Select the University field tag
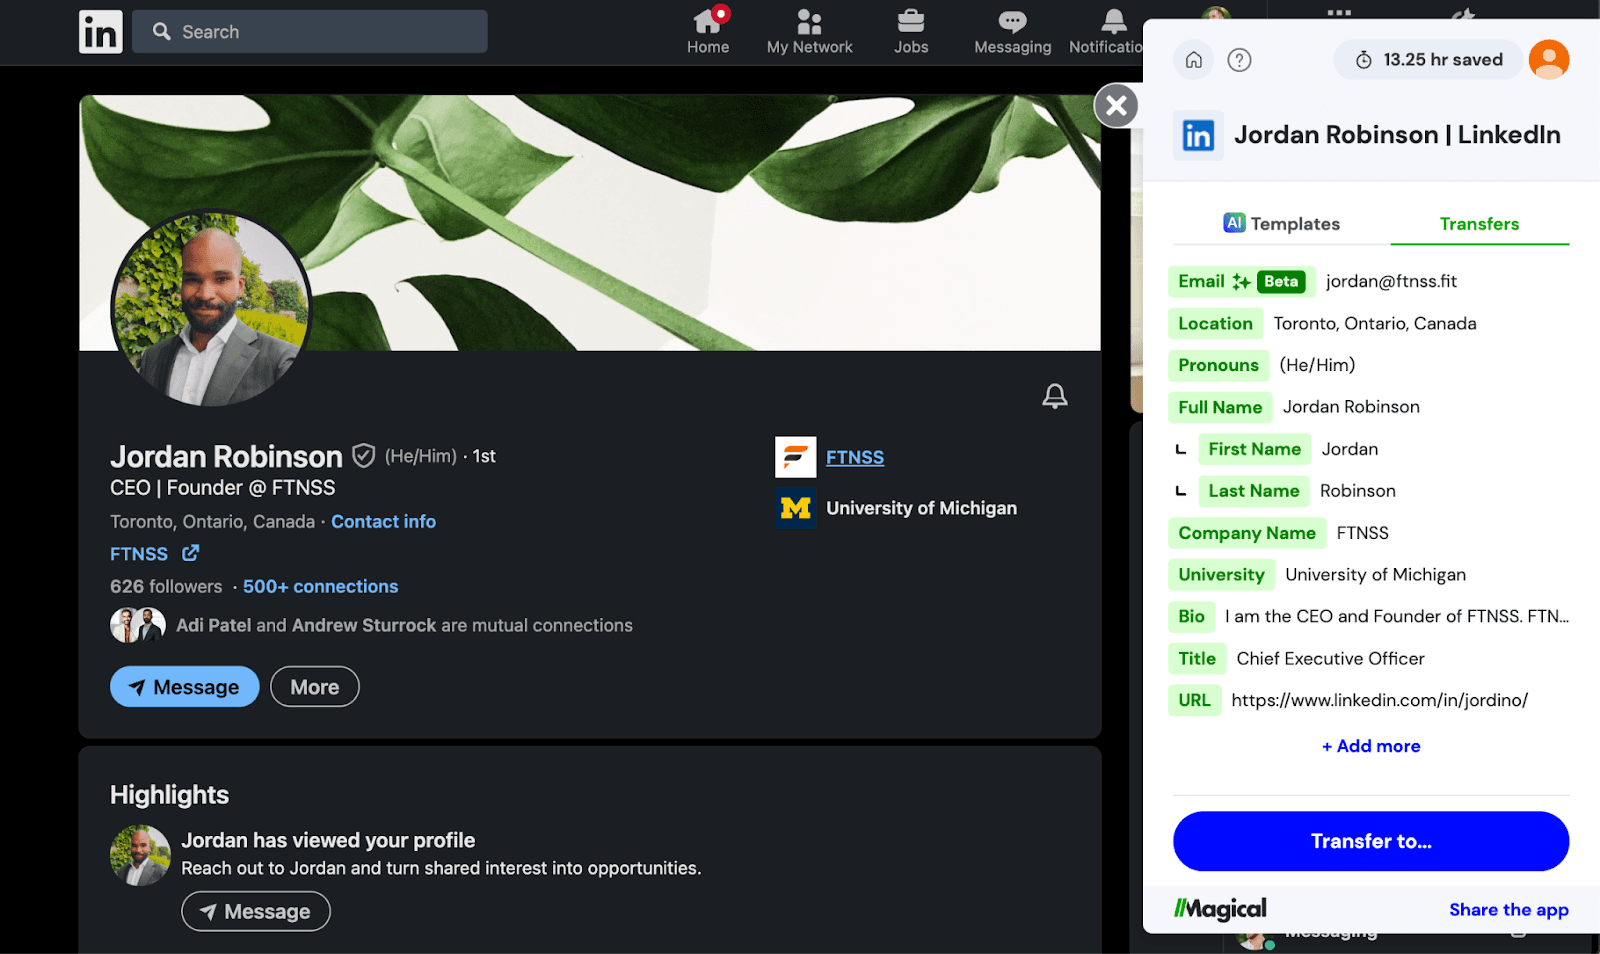This screenshot has height=954, width=1600. click(1221, 575)
